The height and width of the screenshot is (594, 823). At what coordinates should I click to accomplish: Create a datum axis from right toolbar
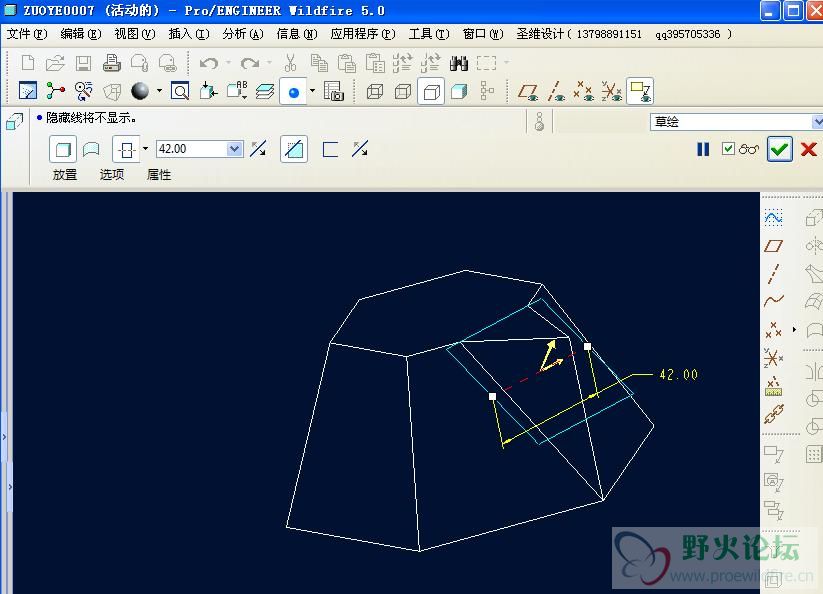click(774, 273)
